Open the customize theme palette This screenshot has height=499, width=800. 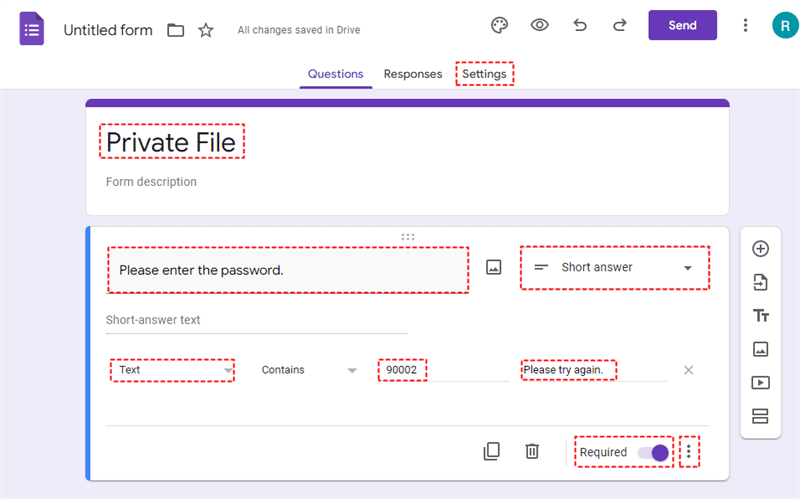tap(500, 25)
